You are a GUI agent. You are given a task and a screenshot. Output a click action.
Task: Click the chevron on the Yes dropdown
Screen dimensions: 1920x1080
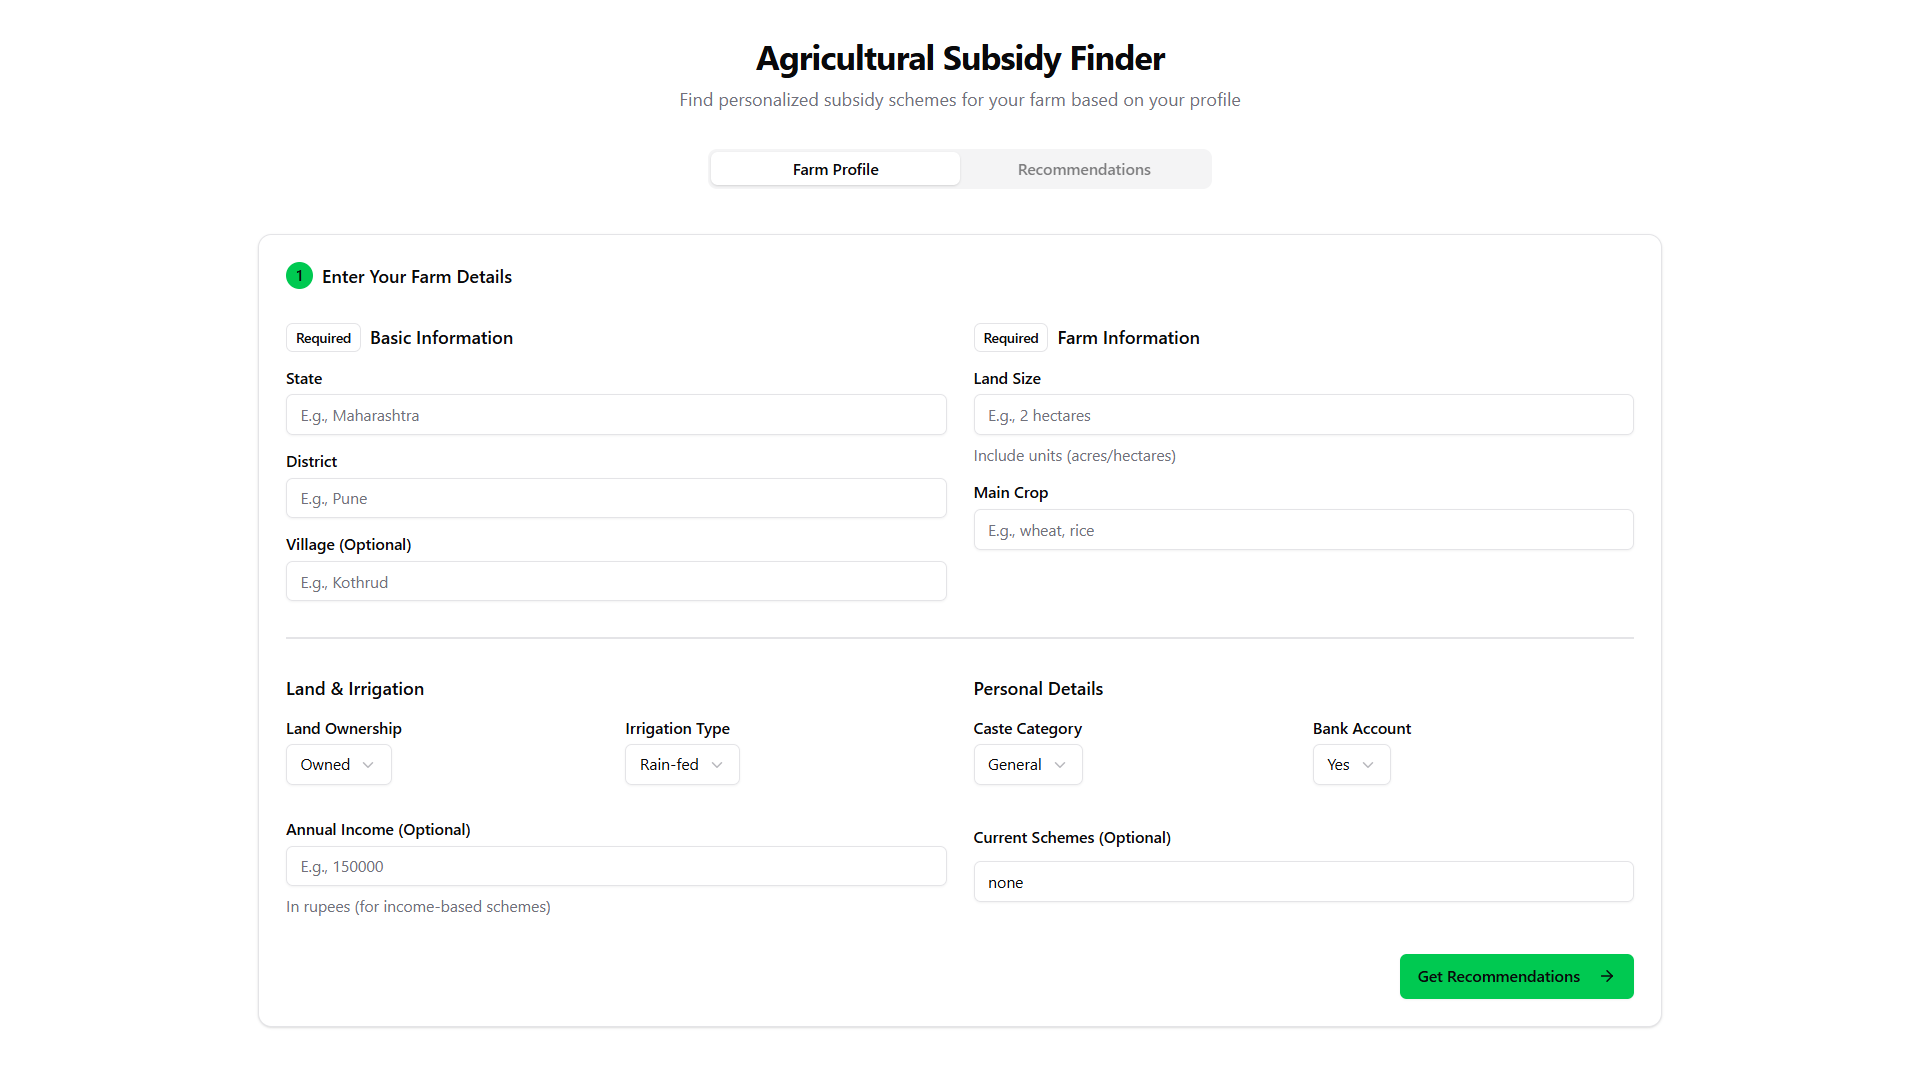tap(1368, 764)
